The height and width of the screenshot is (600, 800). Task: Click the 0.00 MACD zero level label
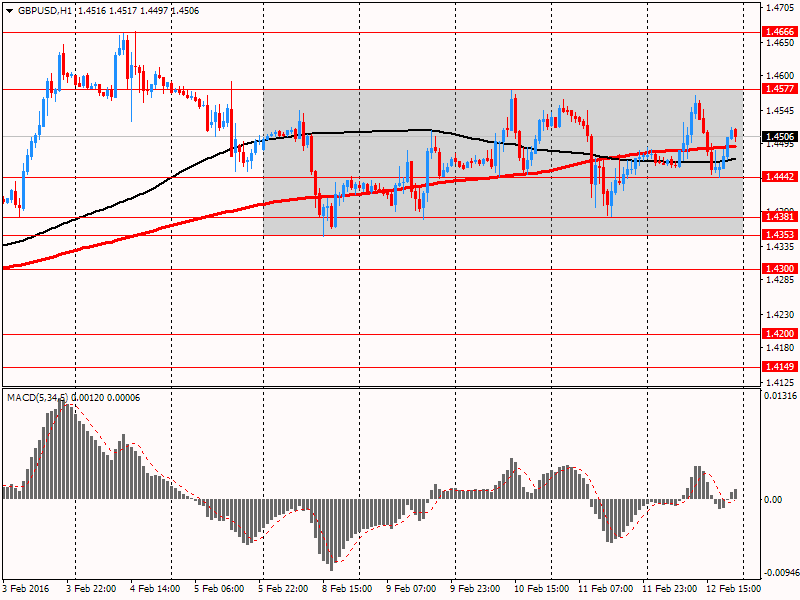pos(773,499)
